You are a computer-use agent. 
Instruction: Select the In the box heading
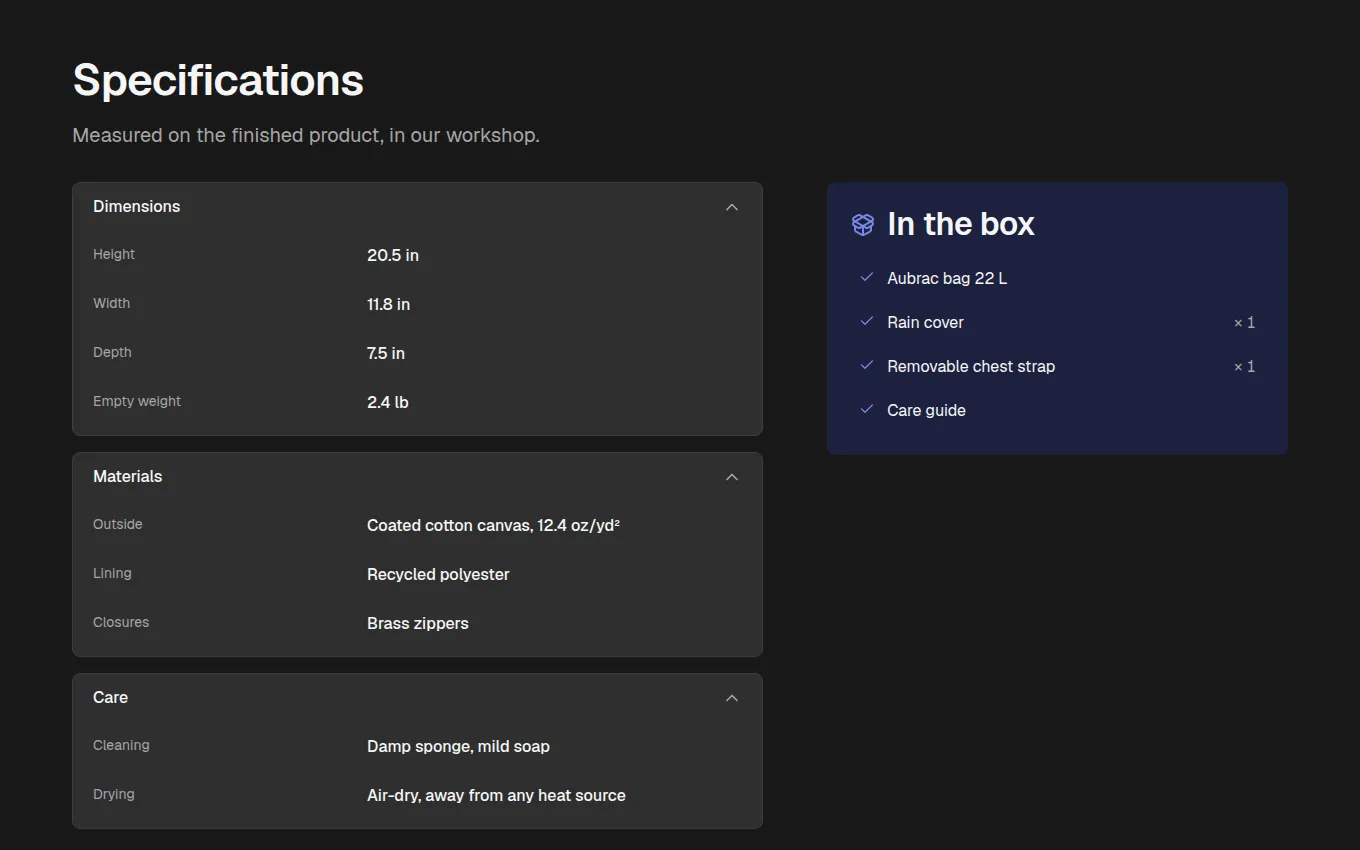[961, 224]
